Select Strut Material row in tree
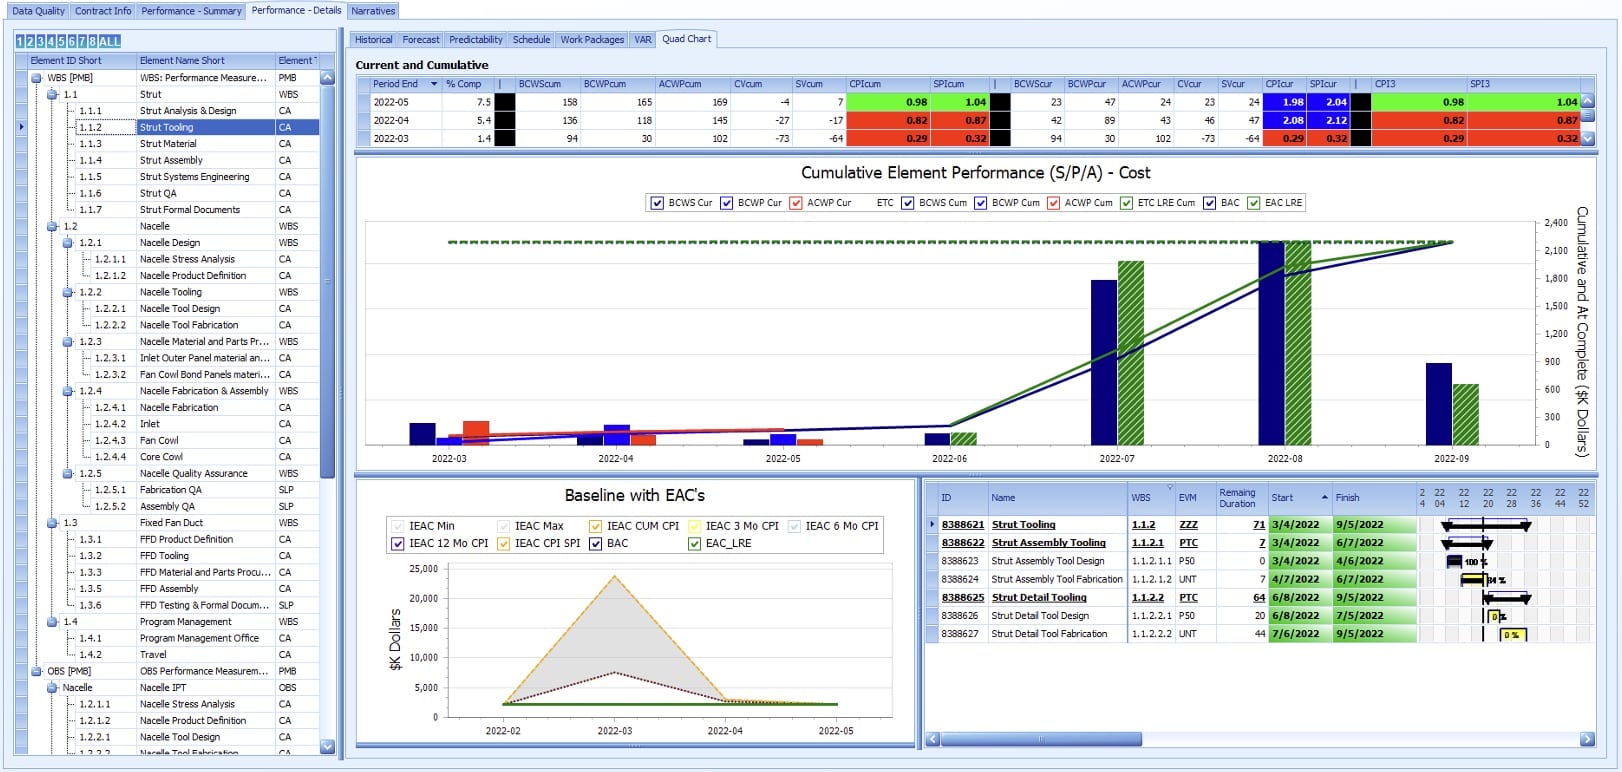Screen dimensions: 1622x772 168,144
